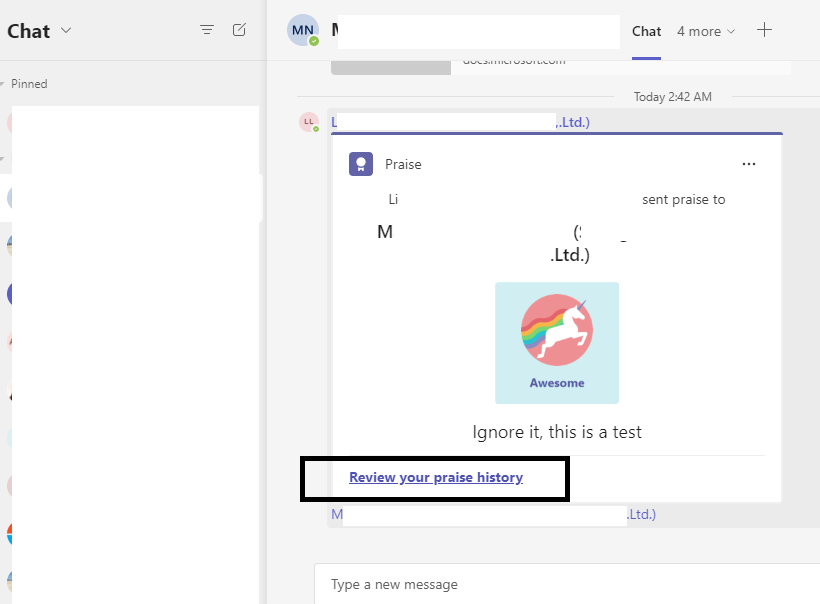Add a tab with the plus icon

click(764, 30)
